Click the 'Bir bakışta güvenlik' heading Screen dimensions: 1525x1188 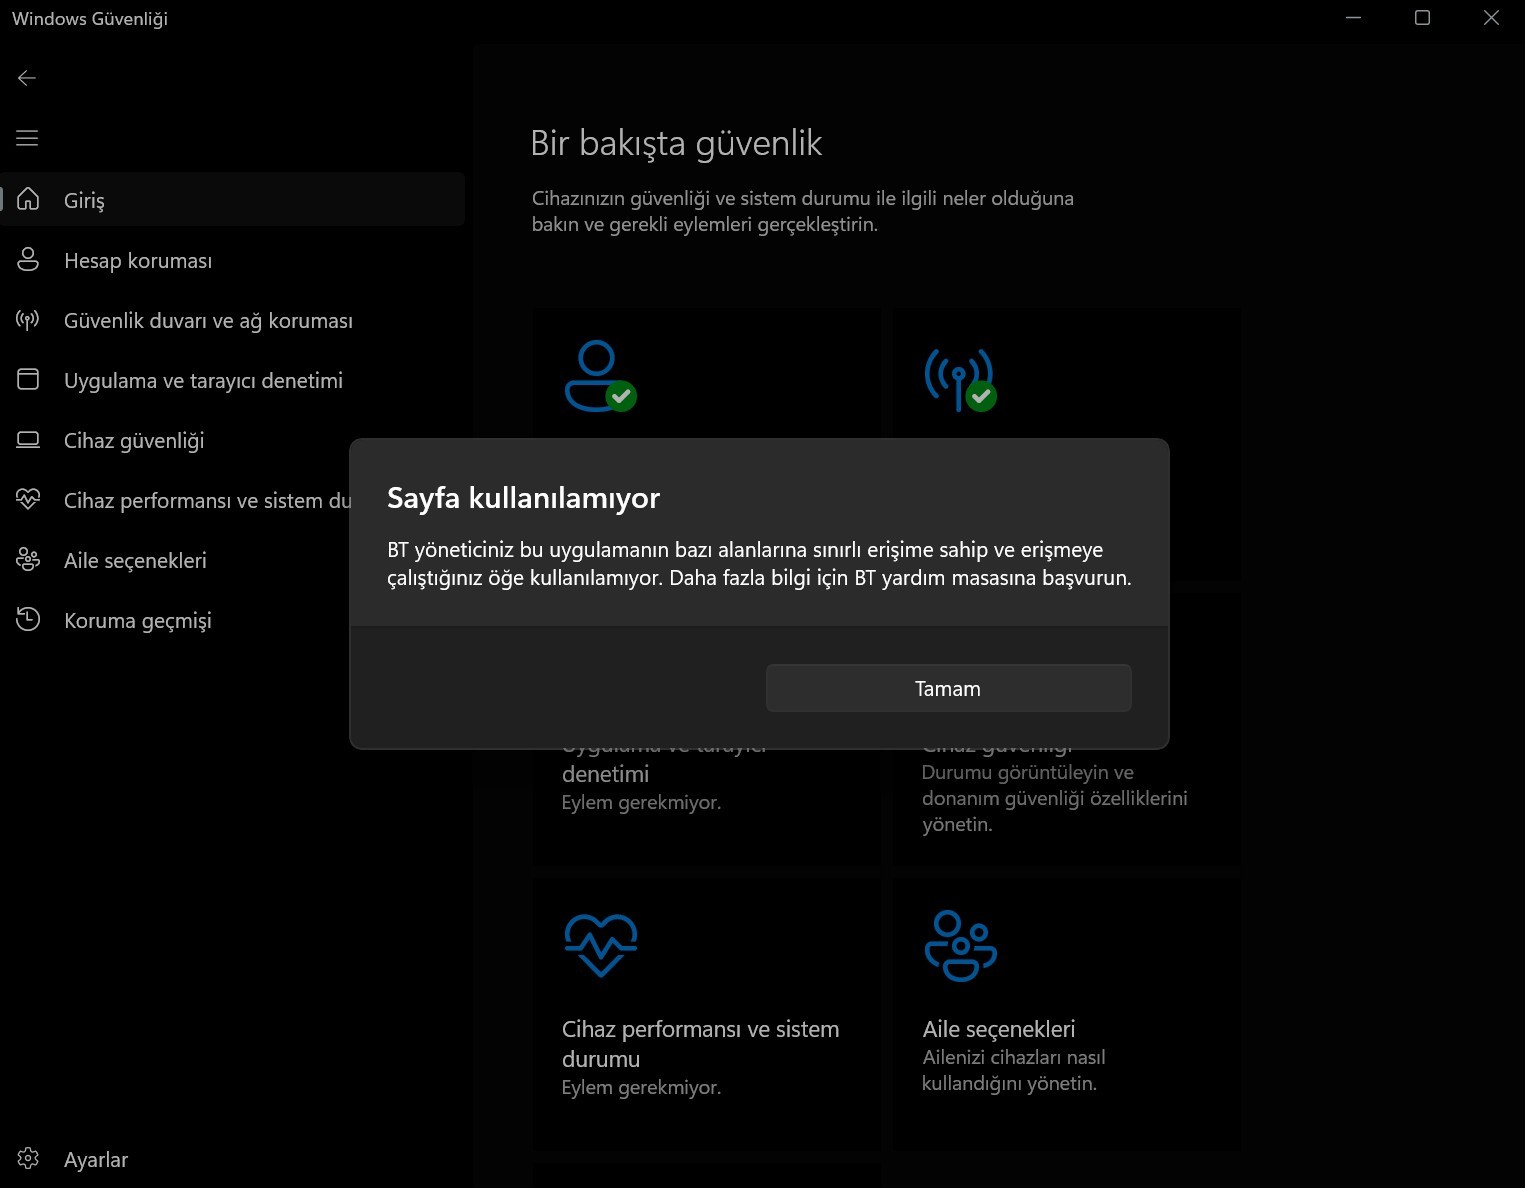click(x=676, y=143)
